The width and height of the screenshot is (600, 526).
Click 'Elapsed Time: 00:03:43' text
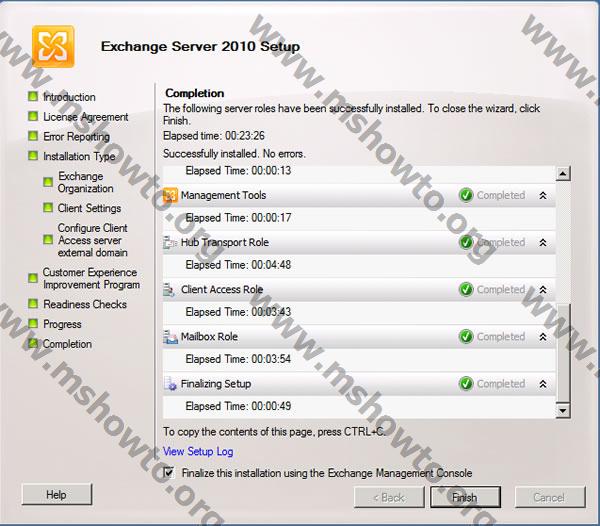point(238,312)
